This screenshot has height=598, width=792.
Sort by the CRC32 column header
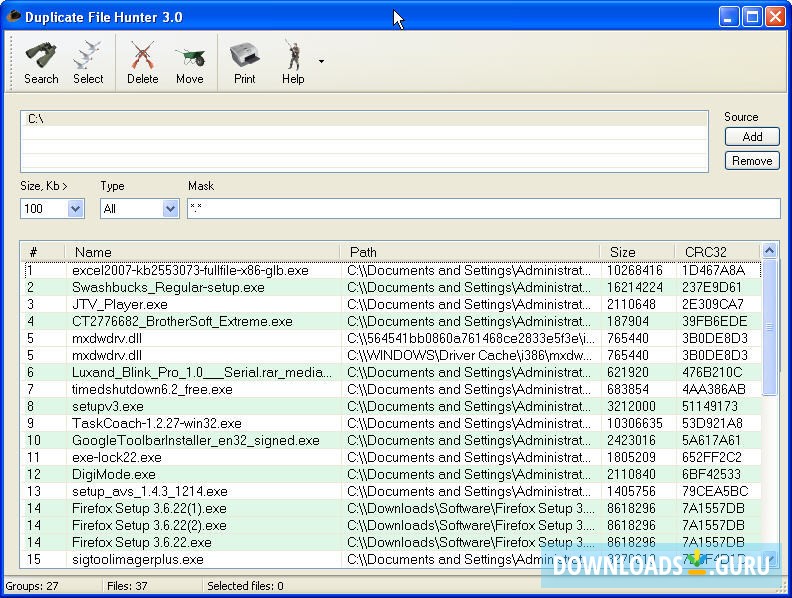point(706,252)
